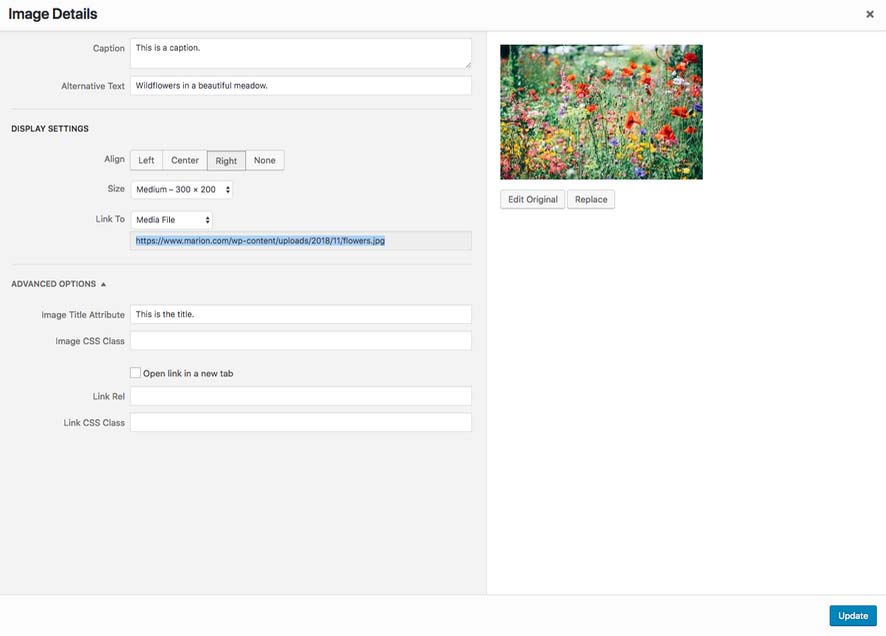886x636 pixels.
Task: Click the Image Title Attribute field
Action: tap(300, 314)
